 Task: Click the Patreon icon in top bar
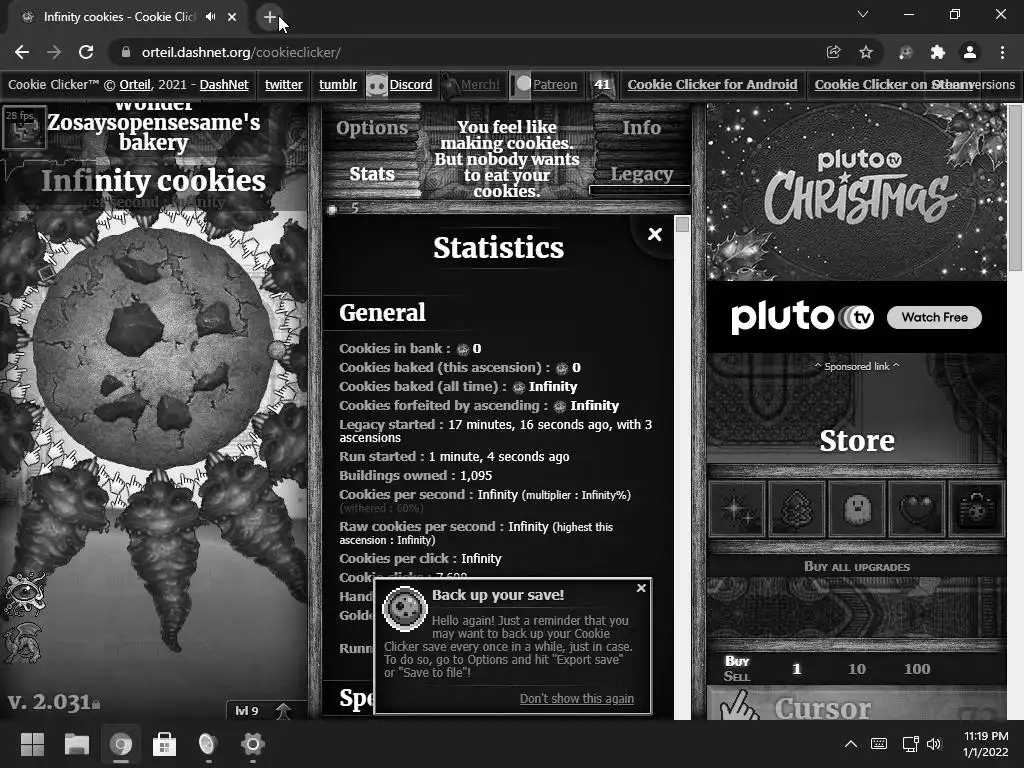[x=520, y=85]
